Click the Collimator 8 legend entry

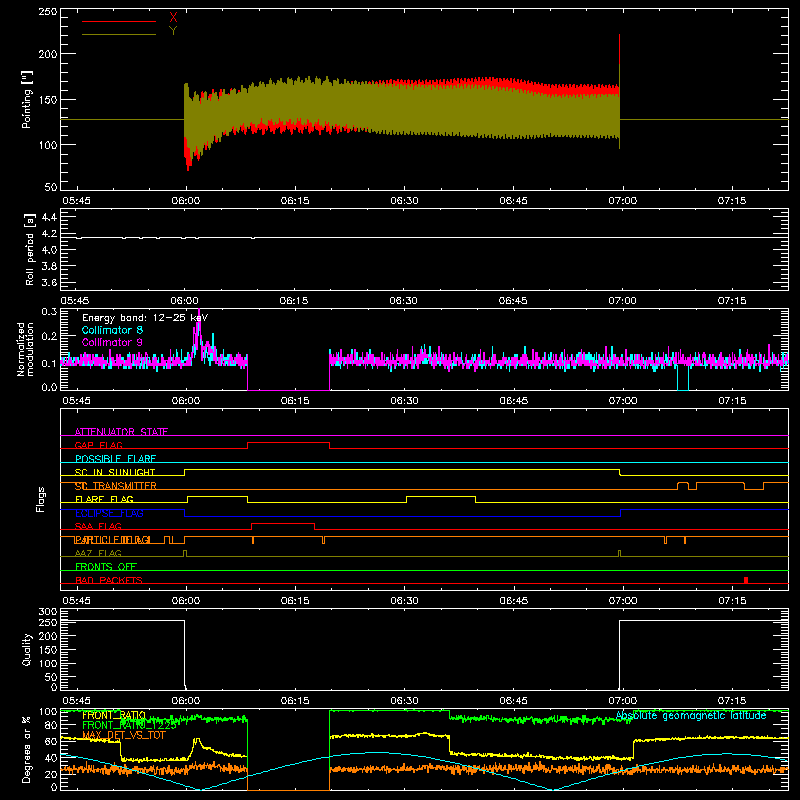112,330
